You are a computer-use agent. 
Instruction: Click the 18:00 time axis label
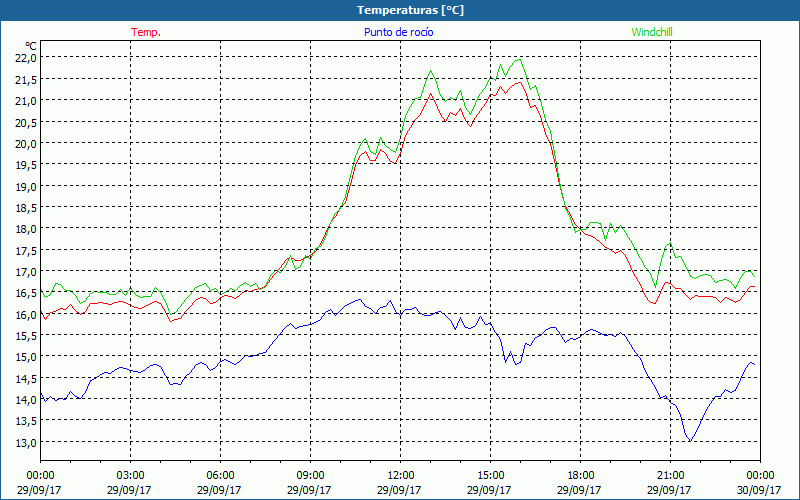pos(581,476)
